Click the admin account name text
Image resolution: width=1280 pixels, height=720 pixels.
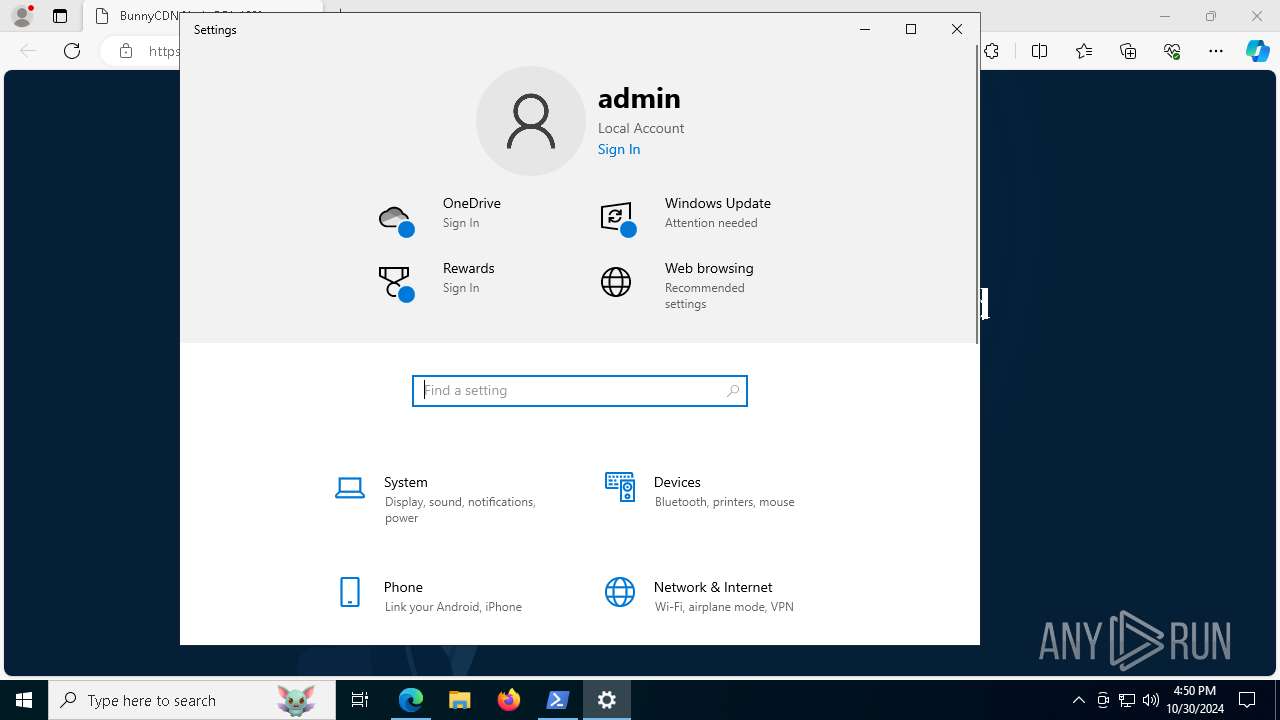(639, 98)
